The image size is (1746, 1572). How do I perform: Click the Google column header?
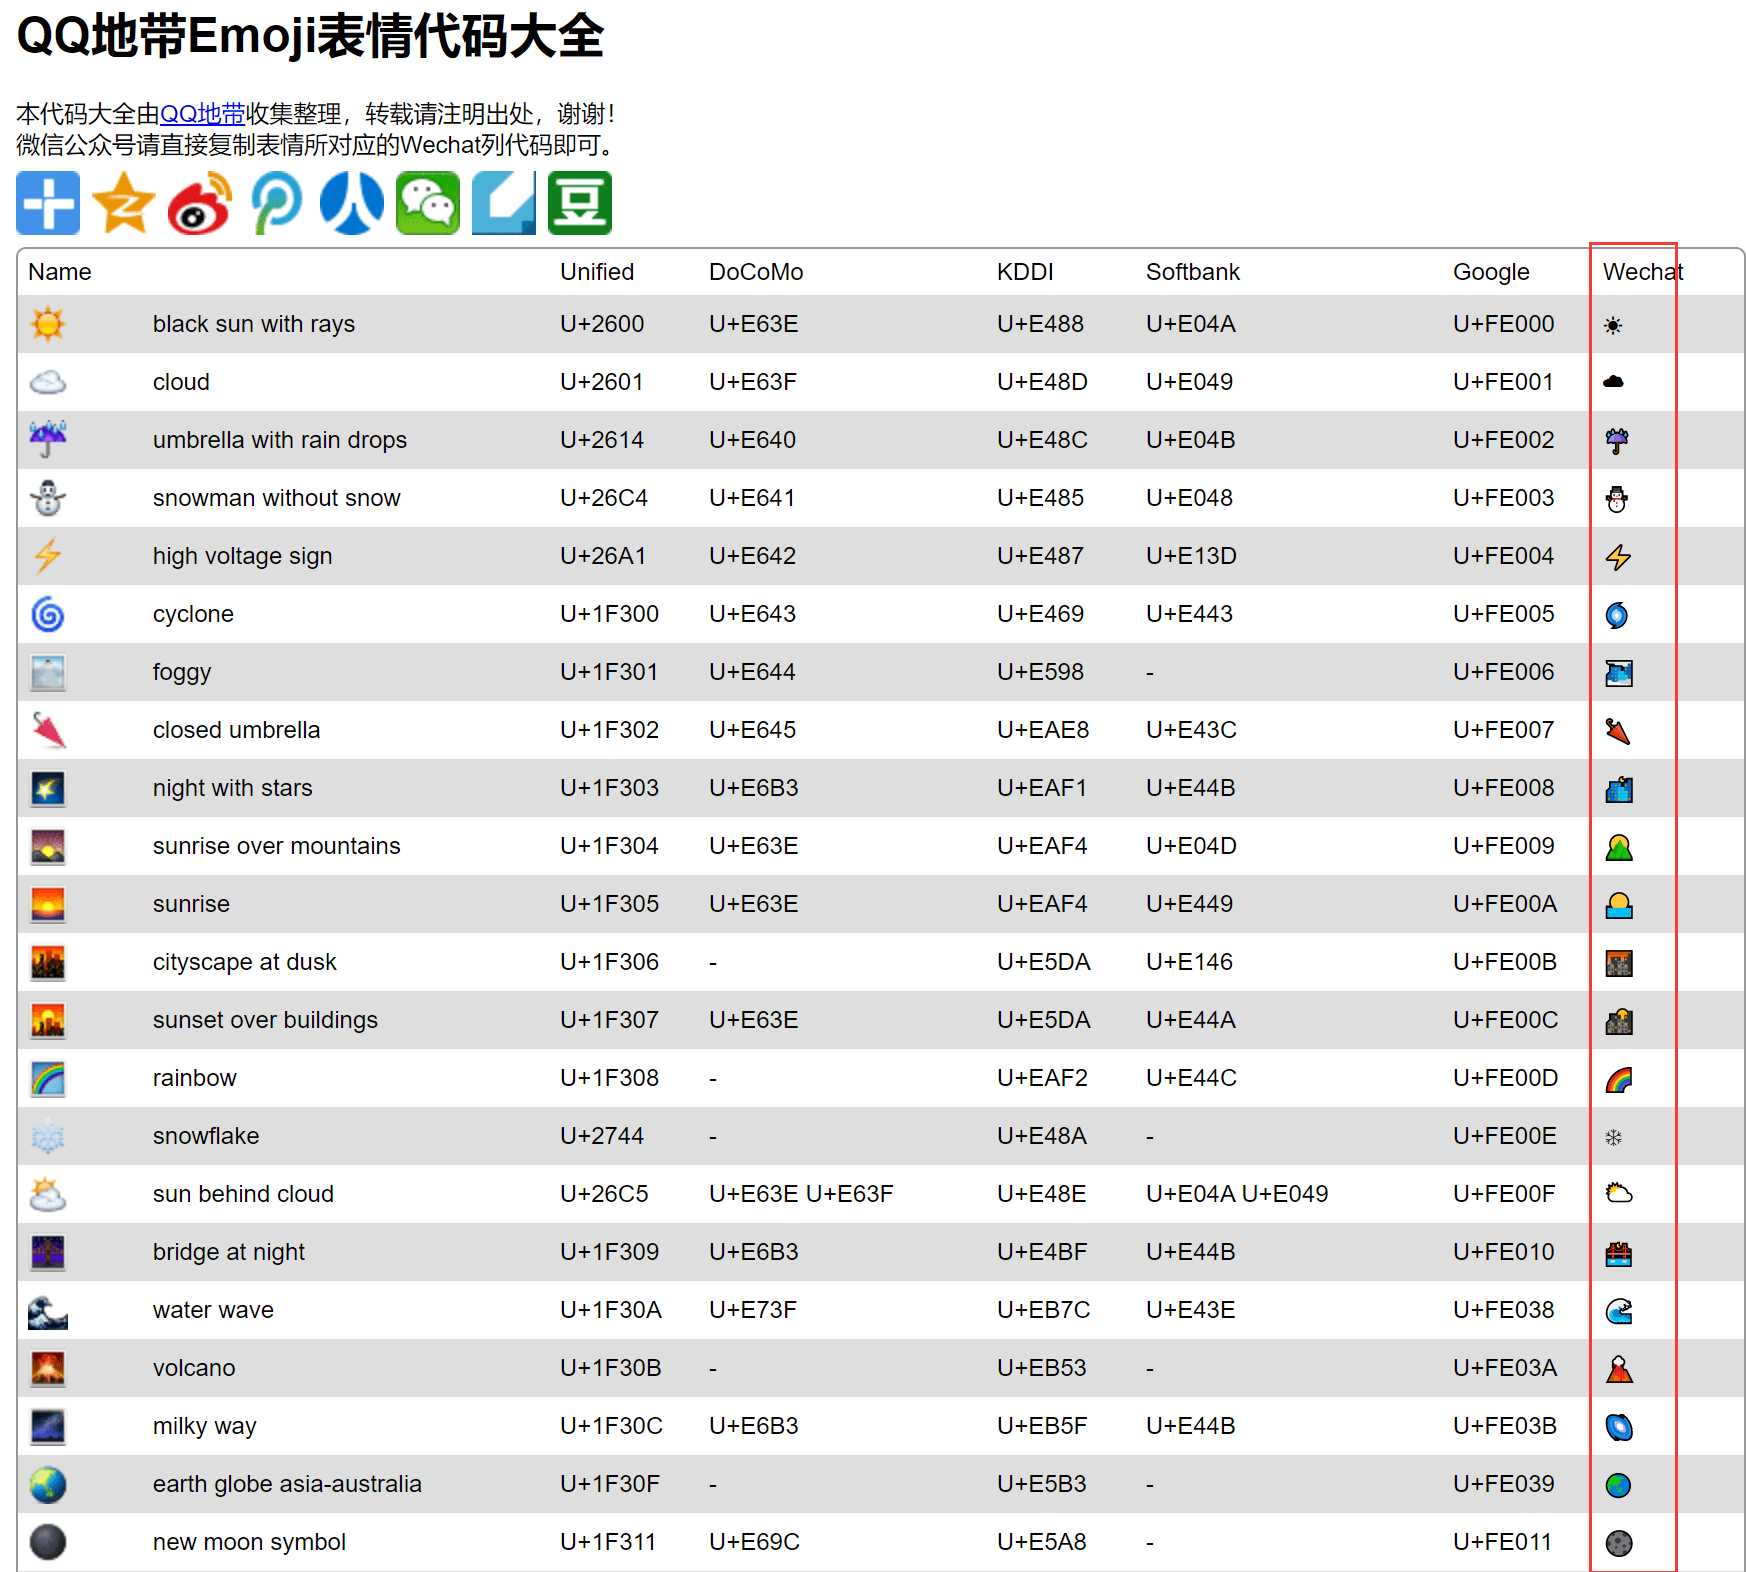(x=1491, y=272)
